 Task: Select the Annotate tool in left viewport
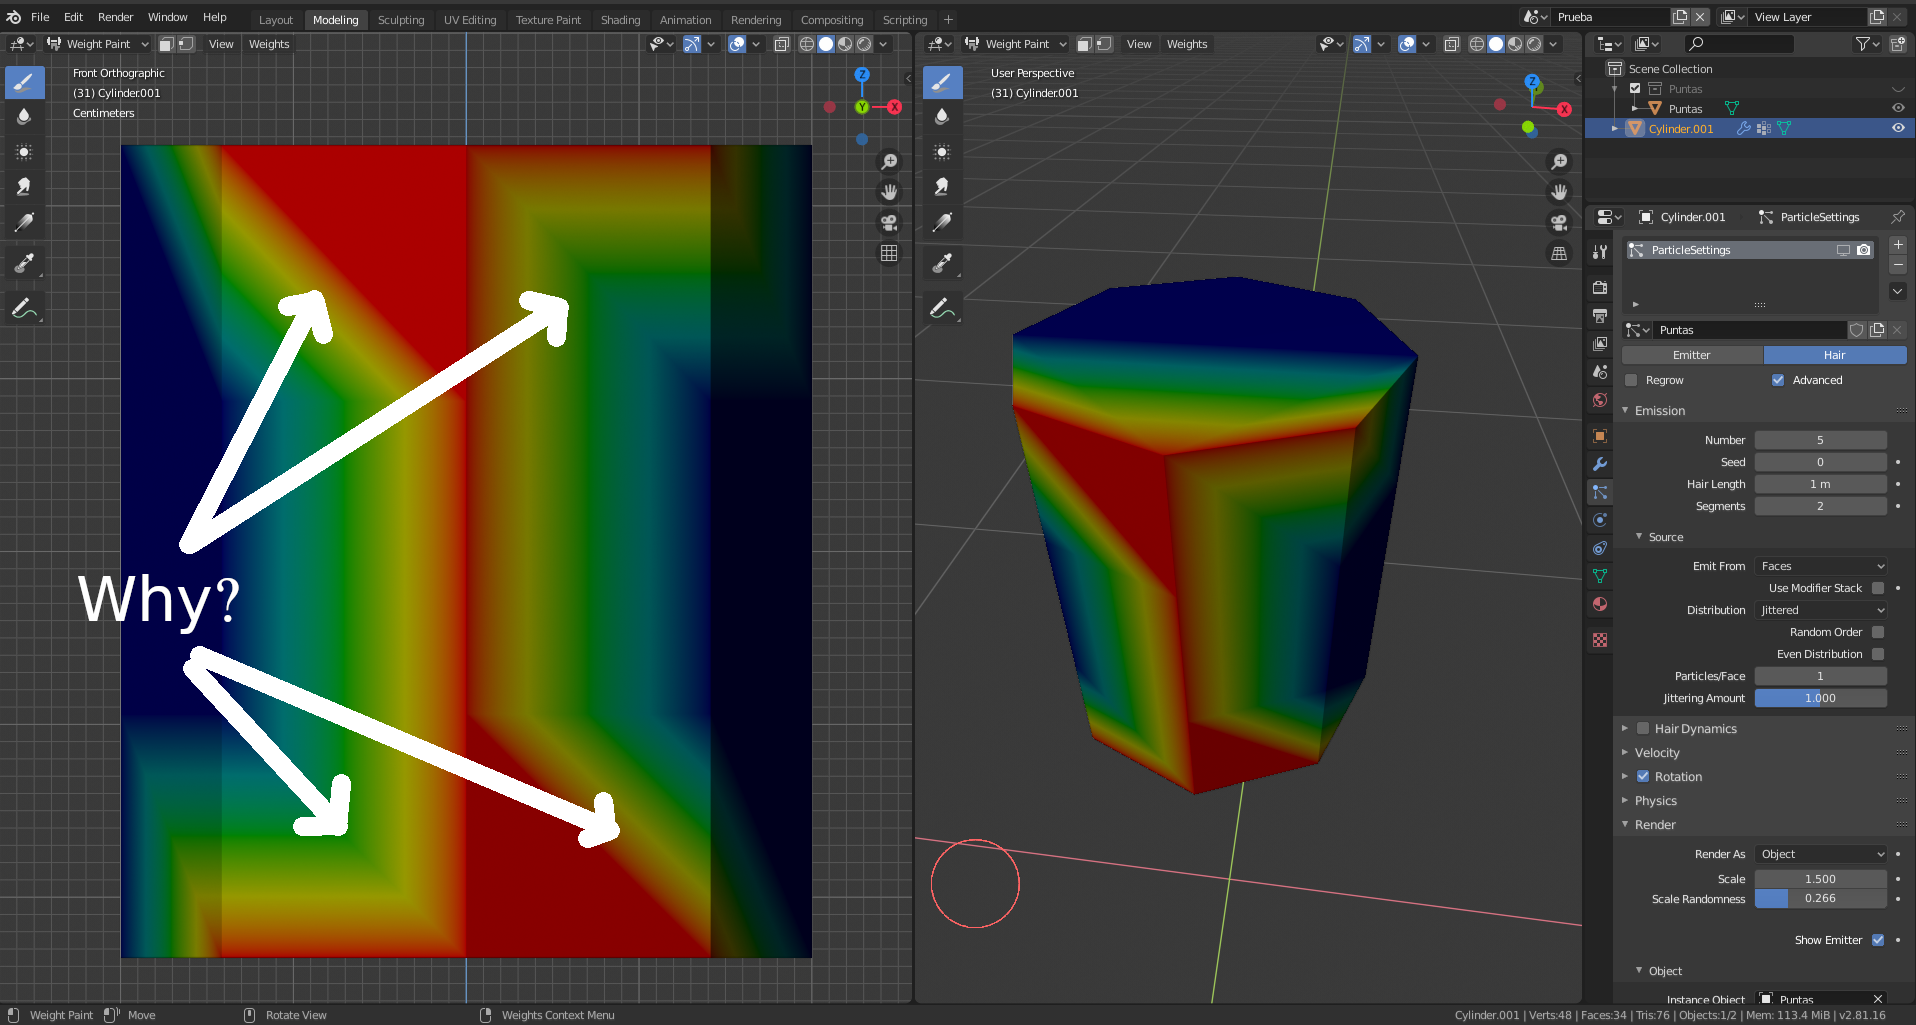[24, 309]
